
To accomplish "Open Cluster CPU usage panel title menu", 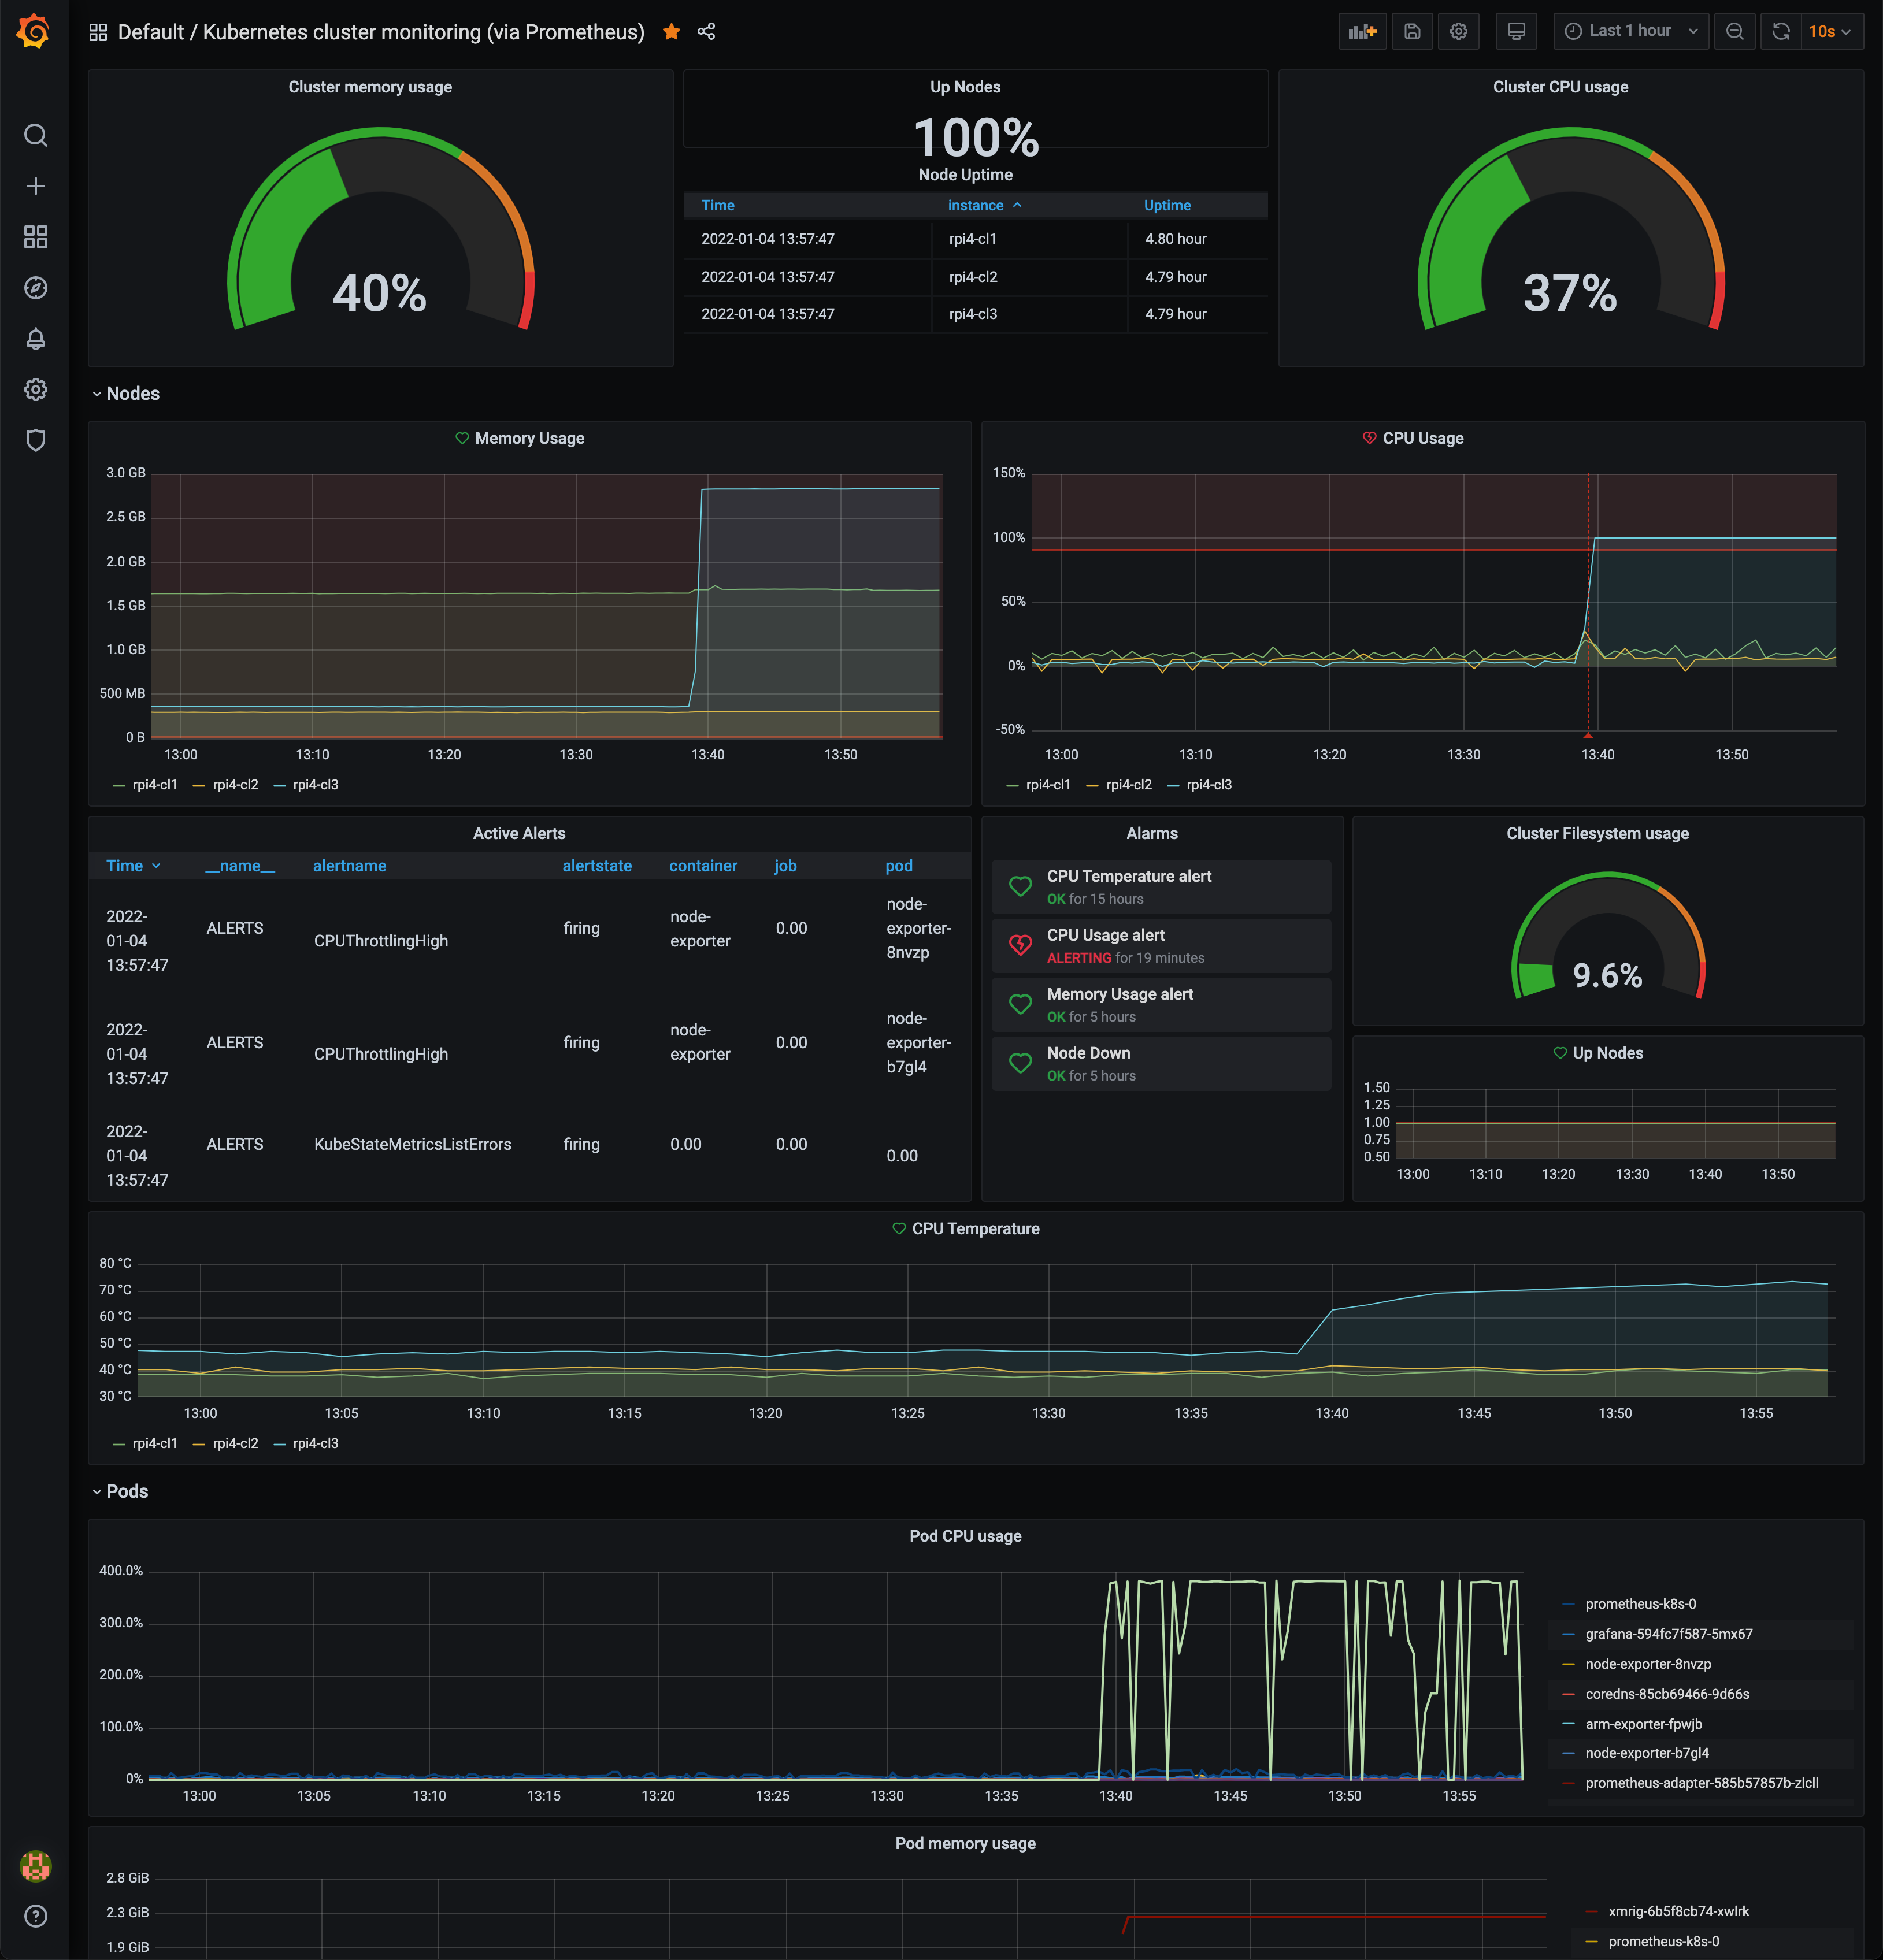I will click(1560, 87).
